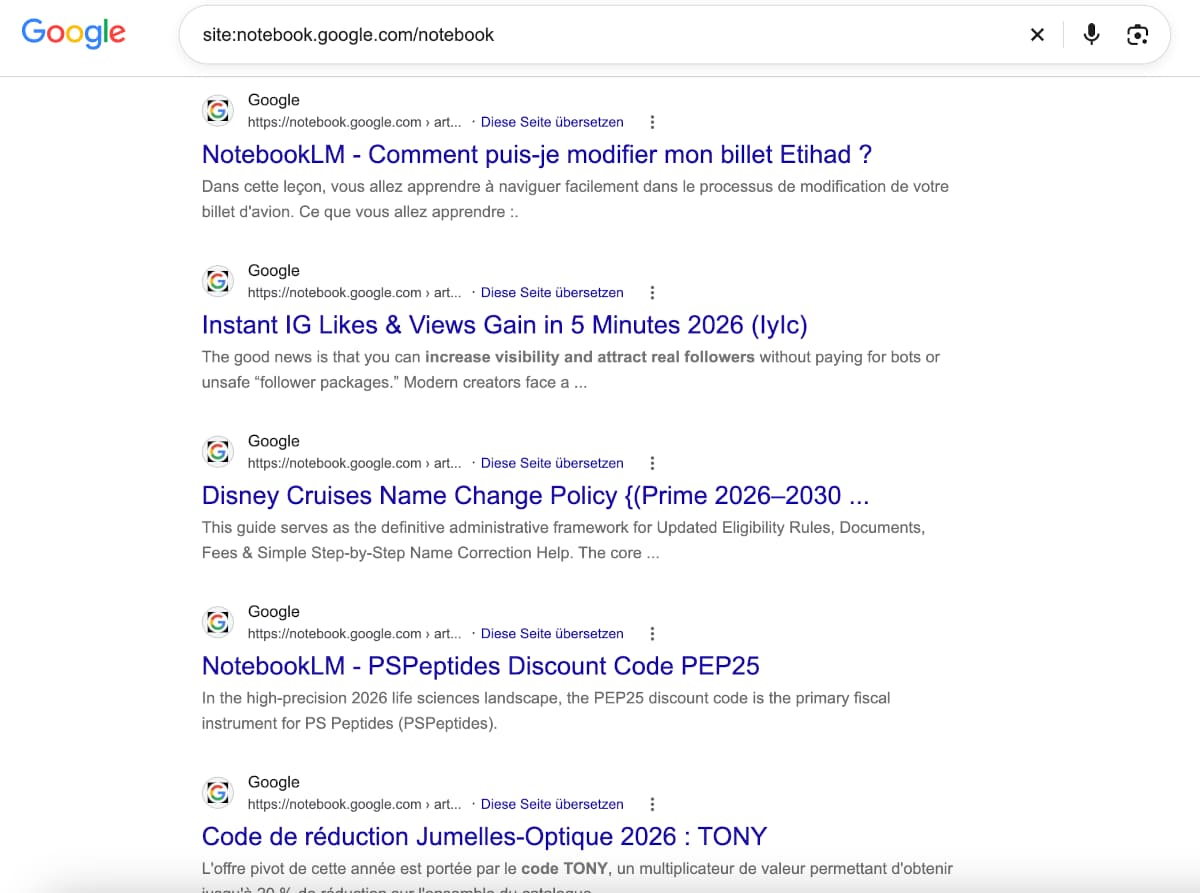The image size is (1200, 893).
Task: Click the notebook.google.com URL above Jumelles-Optique result
Action: coord(355,804)
